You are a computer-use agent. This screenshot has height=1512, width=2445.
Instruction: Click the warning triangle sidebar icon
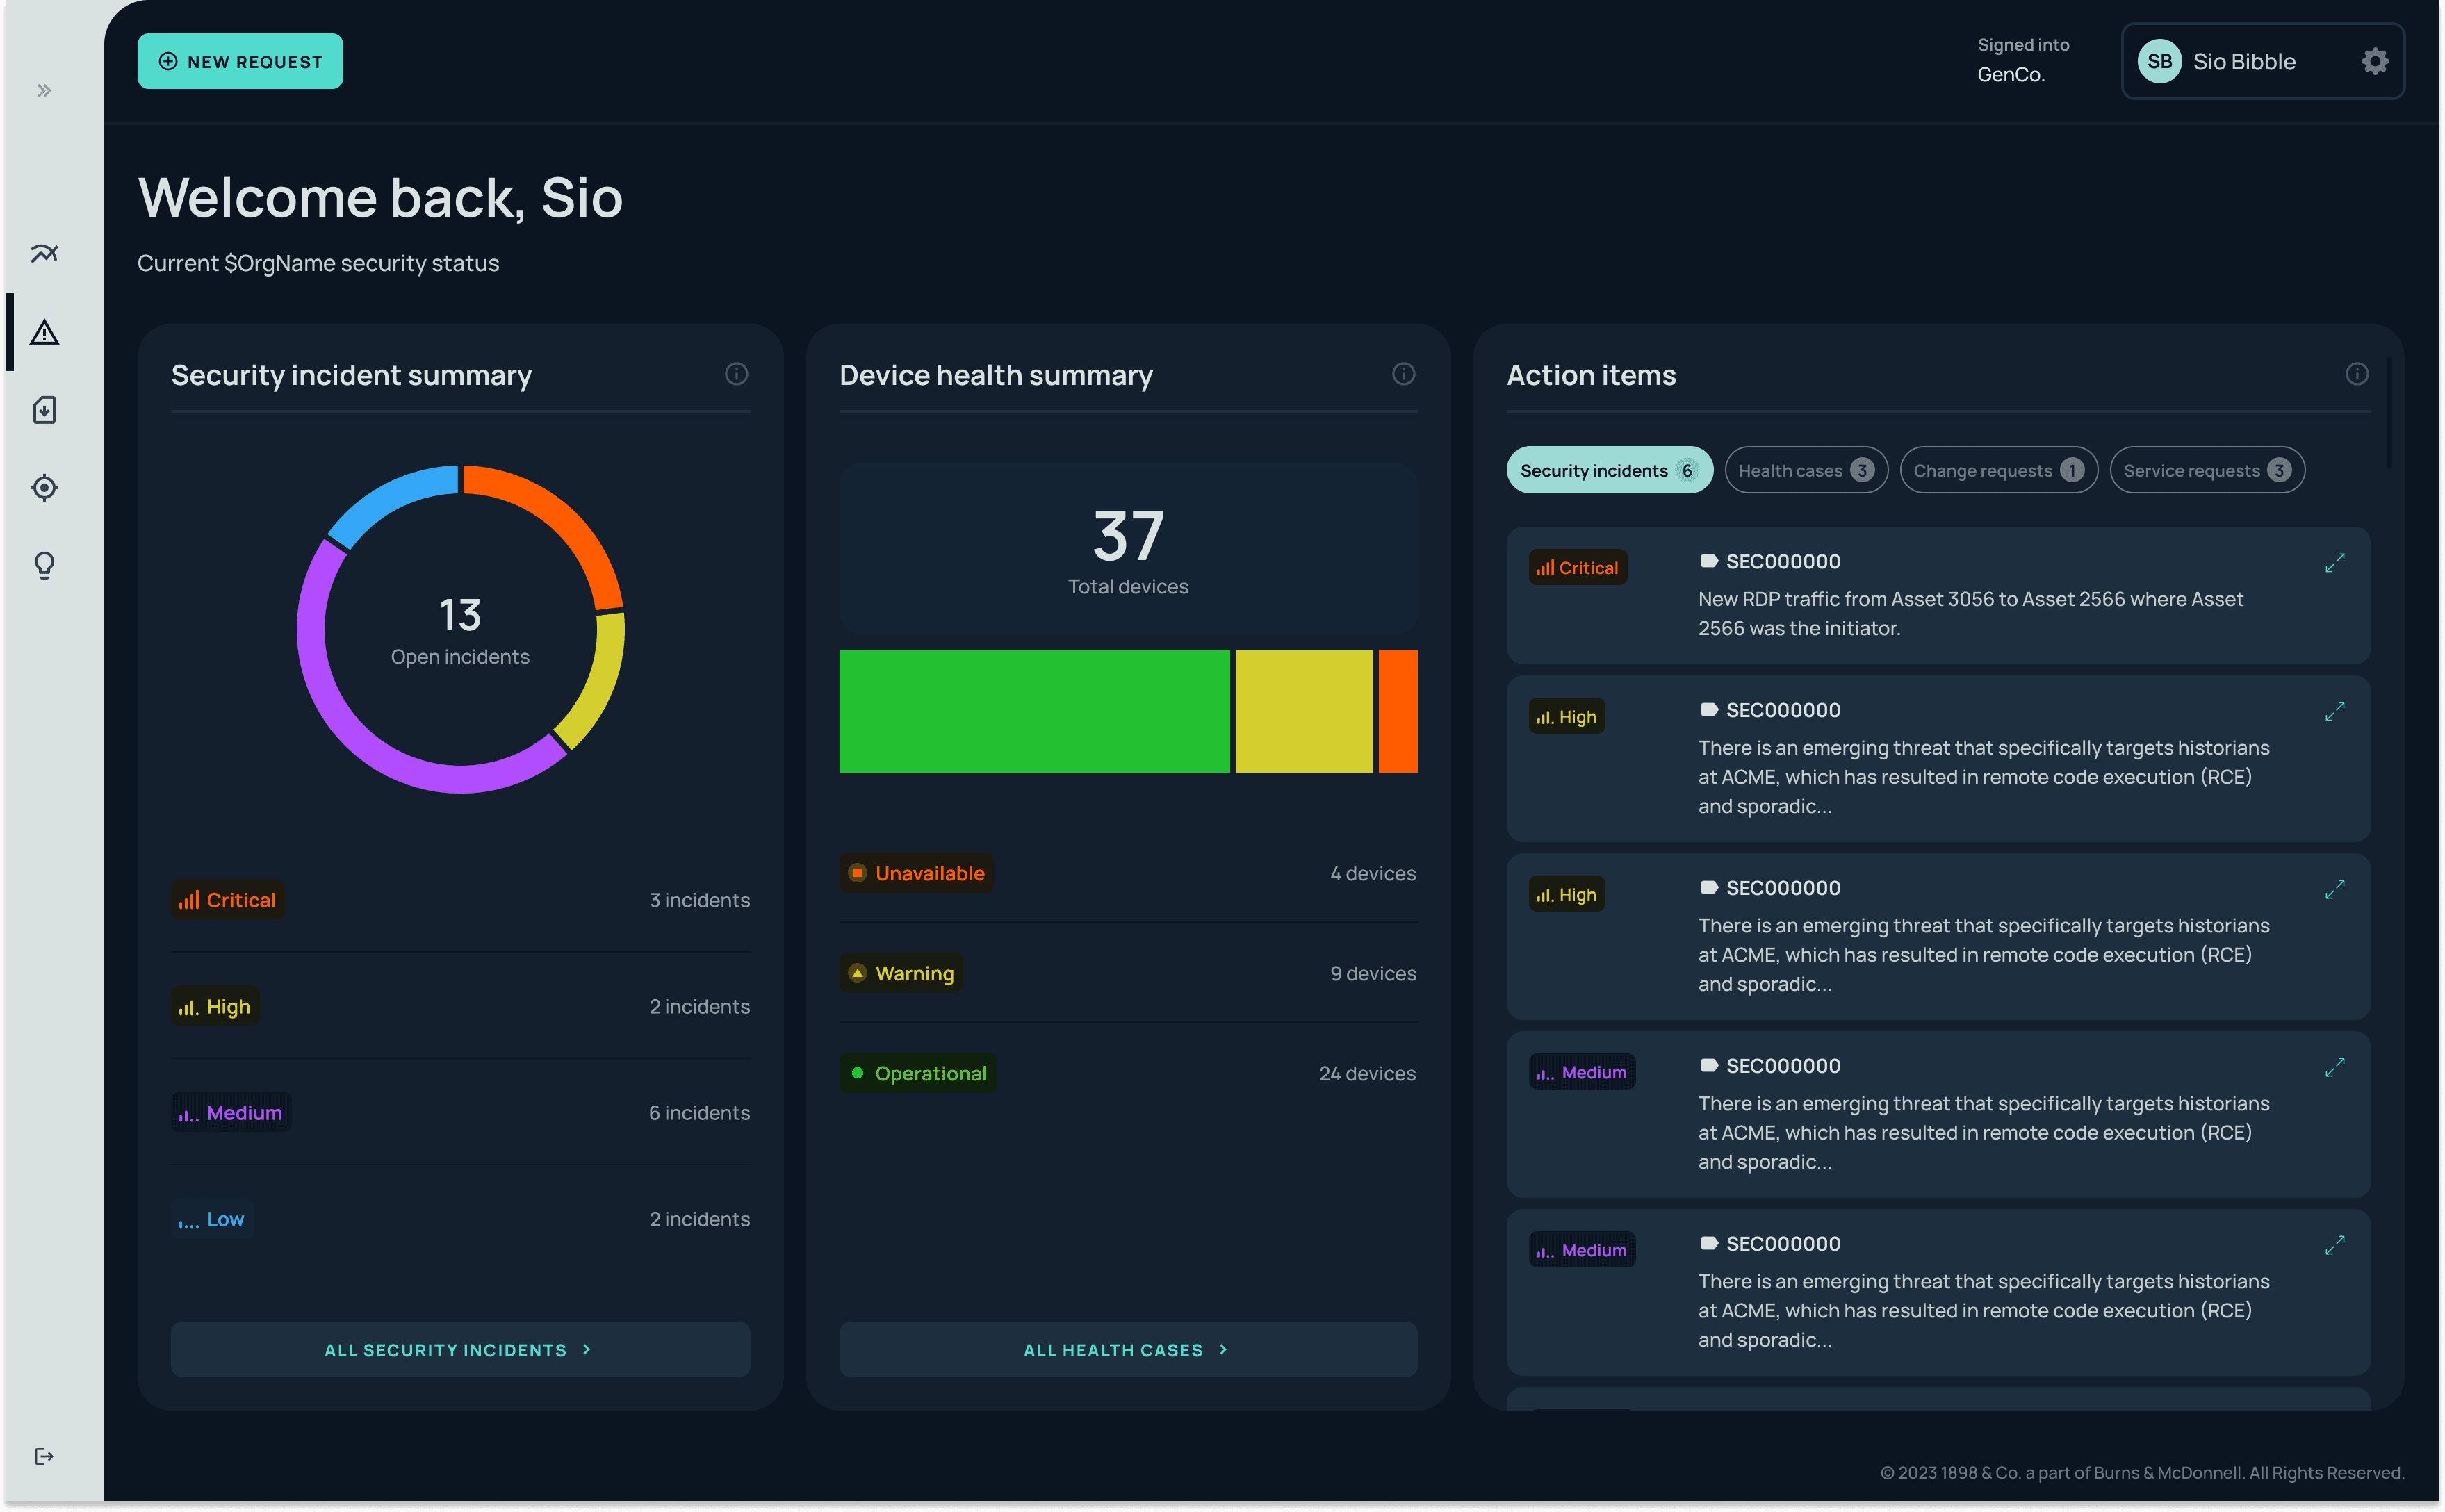pyautogui.click(x=44, y=332)
